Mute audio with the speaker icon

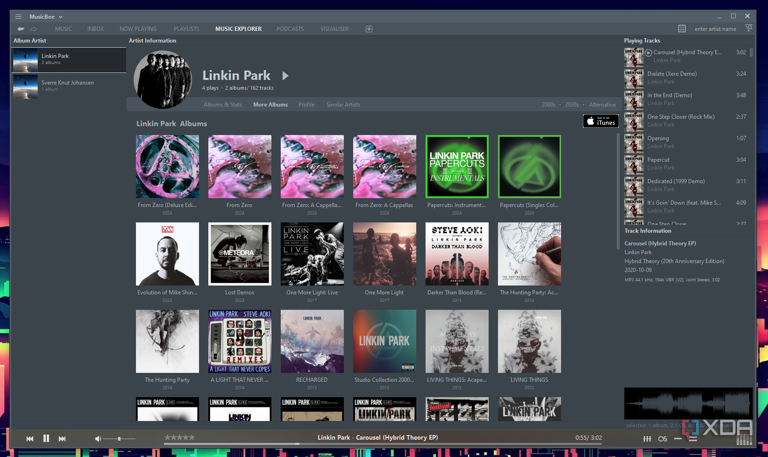pos(97,438)
